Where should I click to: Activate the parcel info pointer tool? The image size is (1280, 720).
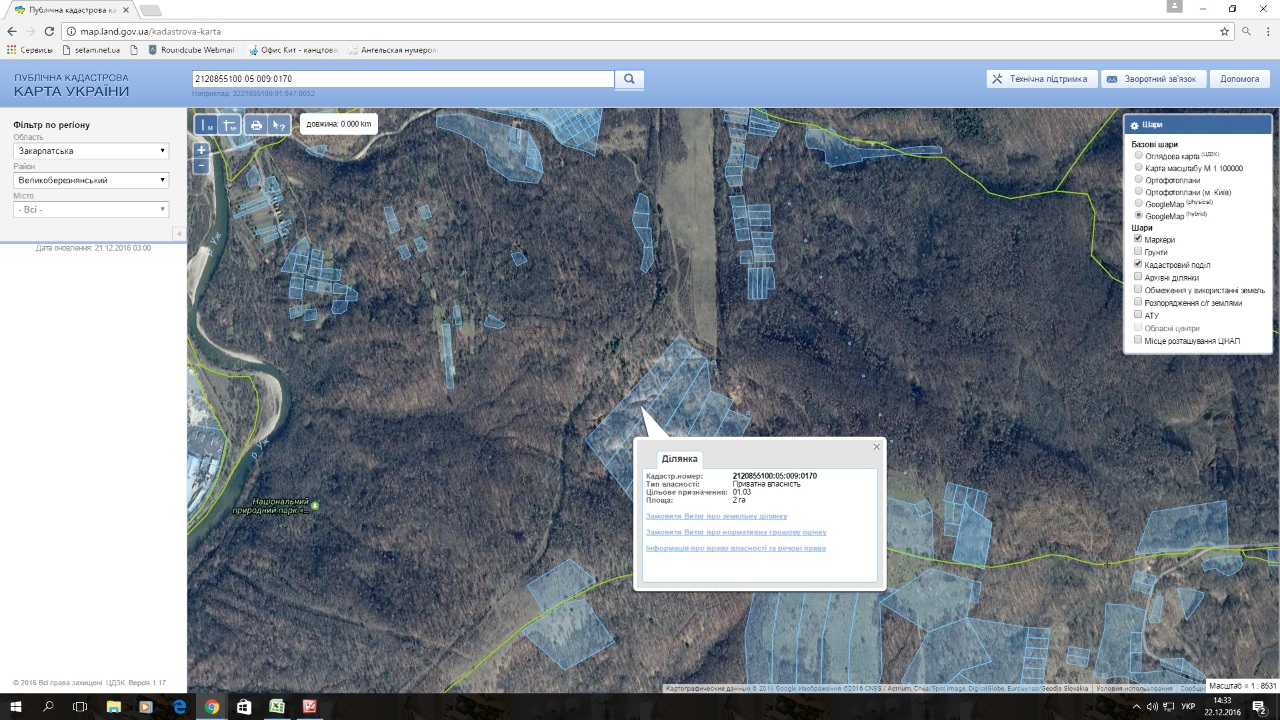click(279, 125)
